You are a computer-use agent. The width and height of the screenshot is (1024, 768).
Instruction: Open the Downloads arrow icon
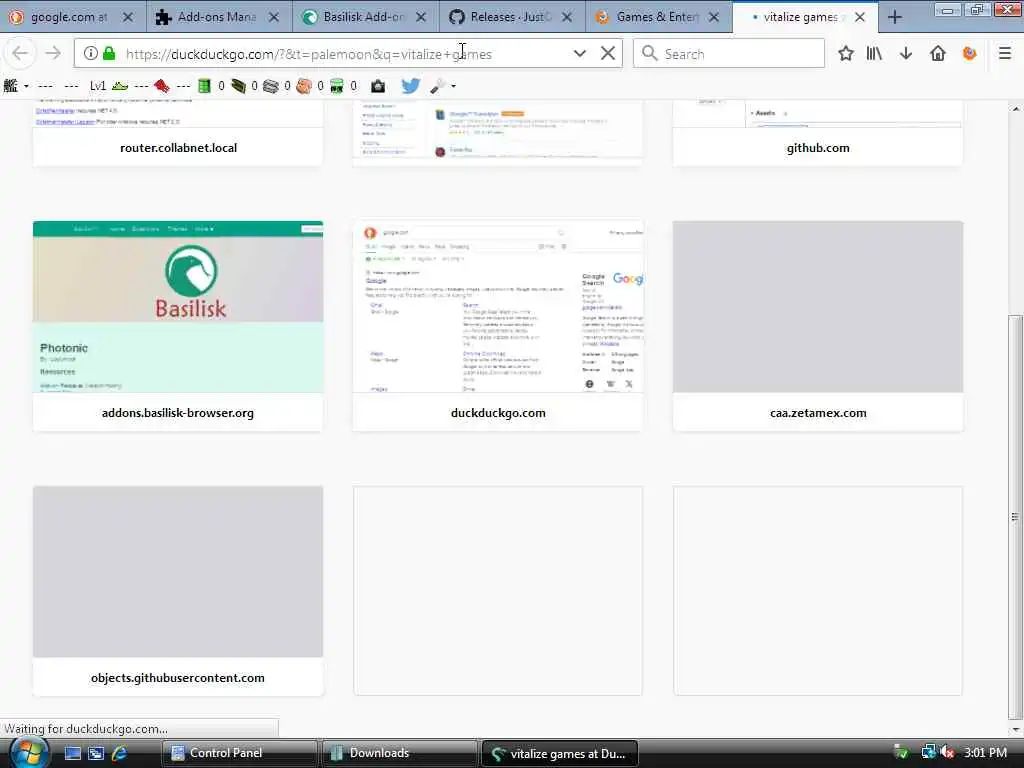pyautogui.click(x=906, y=54)
